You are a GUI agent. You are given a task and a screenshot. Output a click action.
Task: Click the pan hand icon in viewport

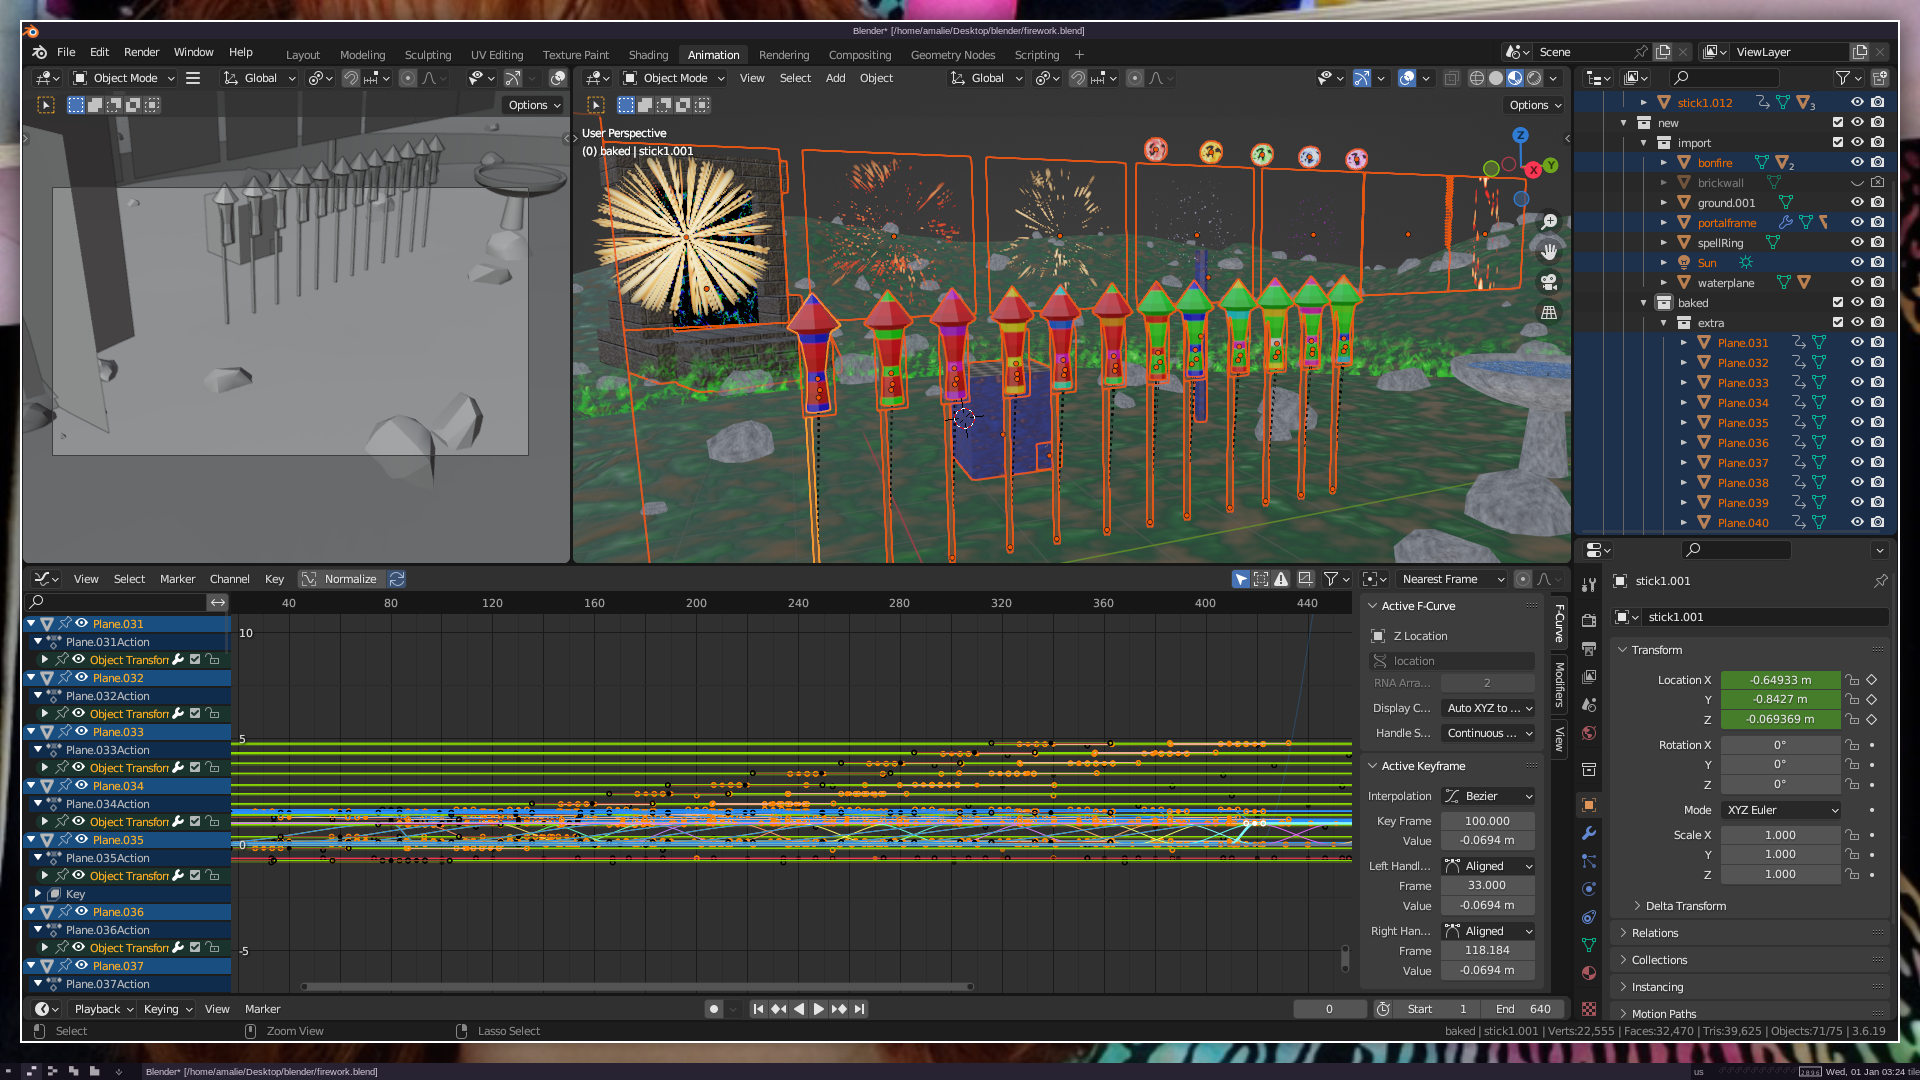click(1549, 252)
